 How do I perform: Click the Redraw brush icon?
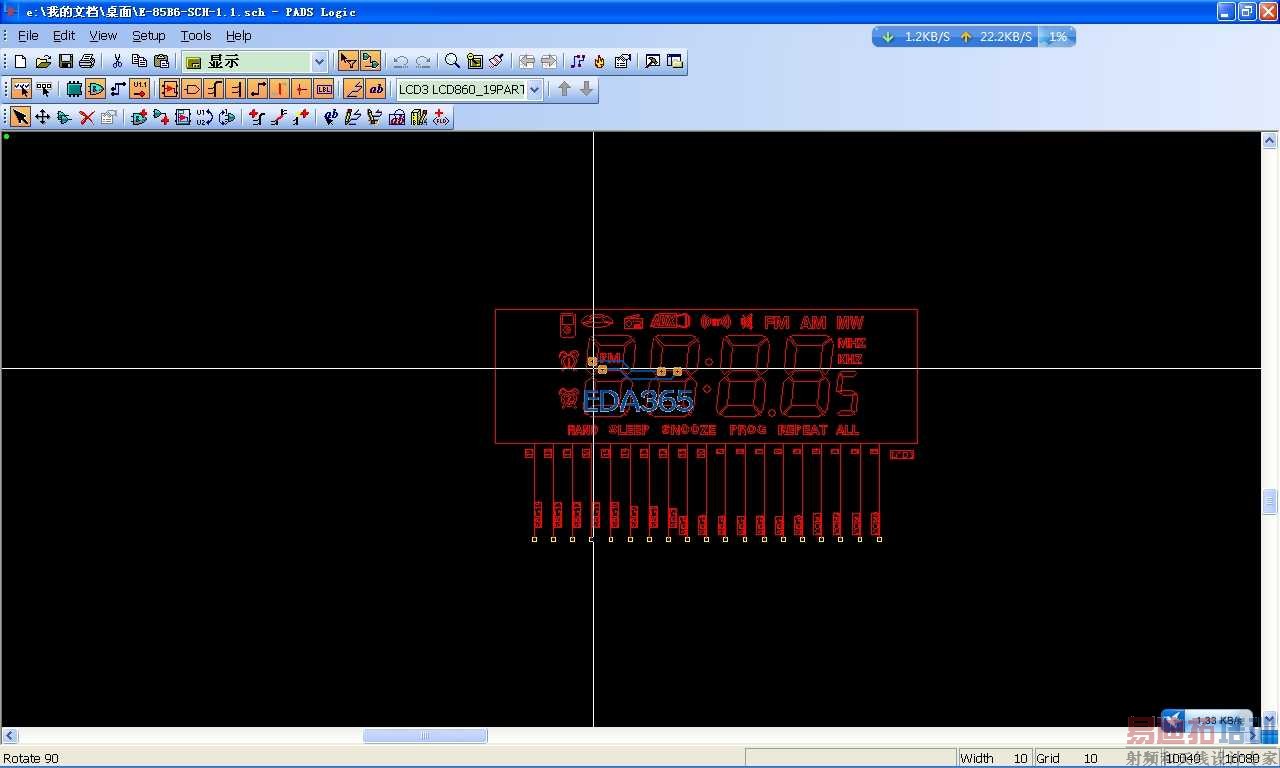click(x=497, y=61)
